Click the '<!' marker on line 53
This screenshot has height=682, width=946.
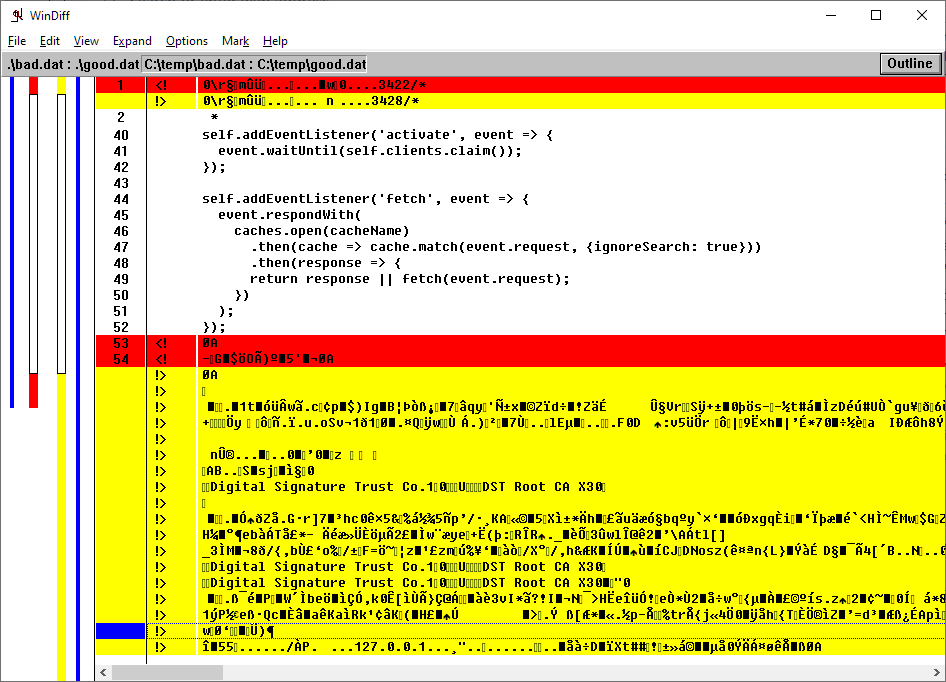[160, 343]
